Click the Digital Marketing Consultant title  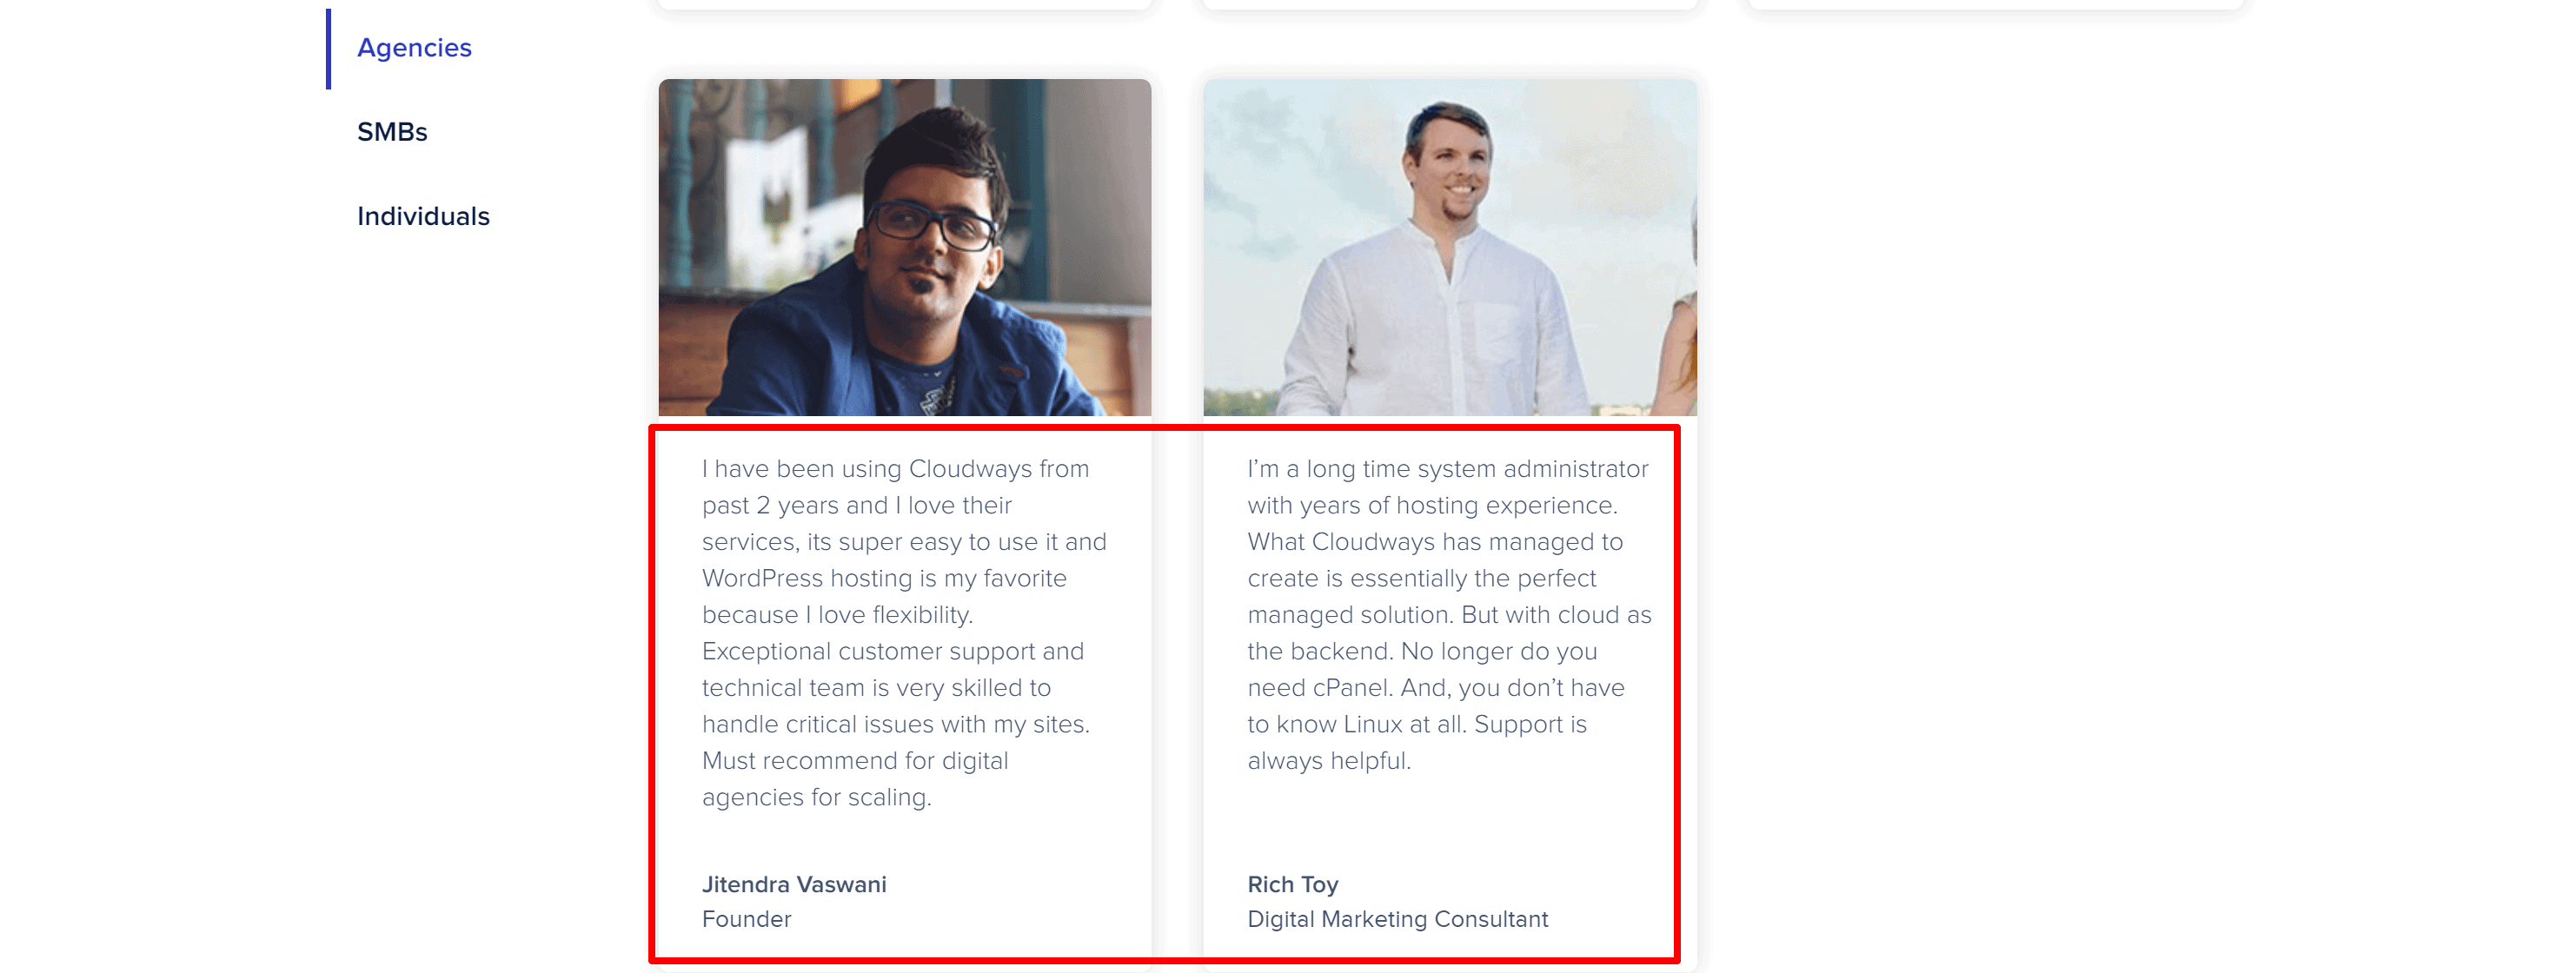point(1397,919)
